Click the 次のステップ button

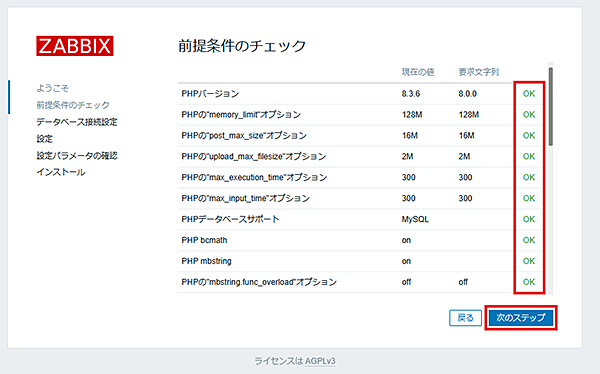click(x=521, y=317)
